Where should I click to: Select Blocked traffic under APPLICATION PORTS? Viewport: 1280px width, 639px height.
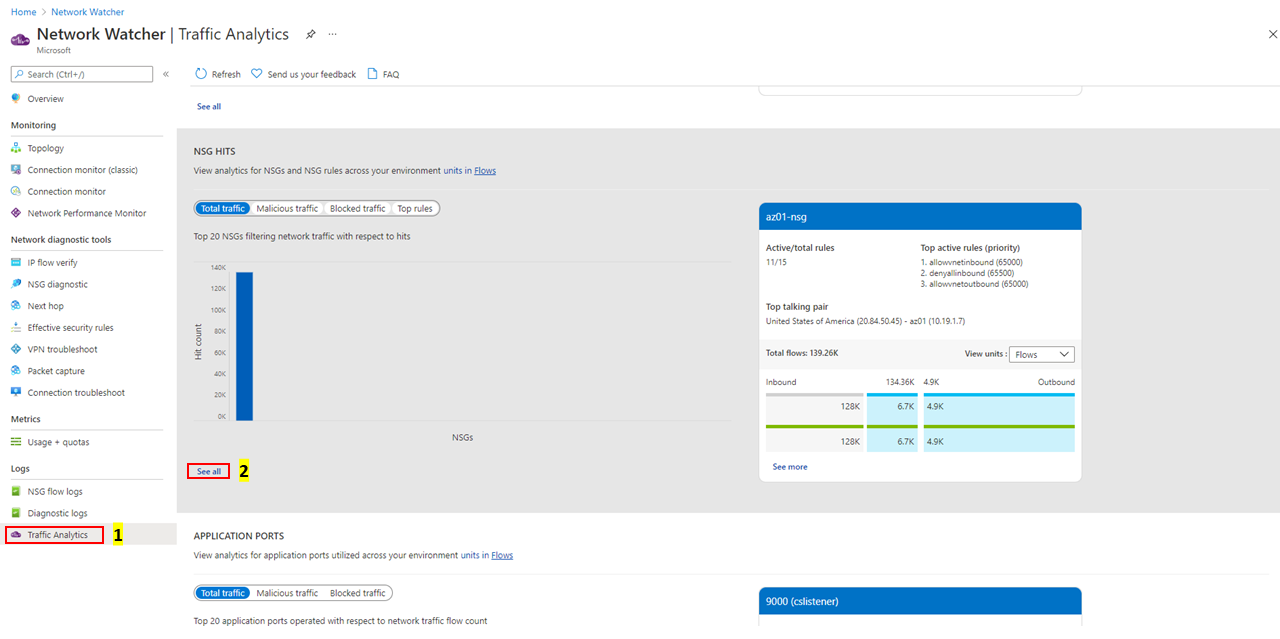[x=357, y=593]
